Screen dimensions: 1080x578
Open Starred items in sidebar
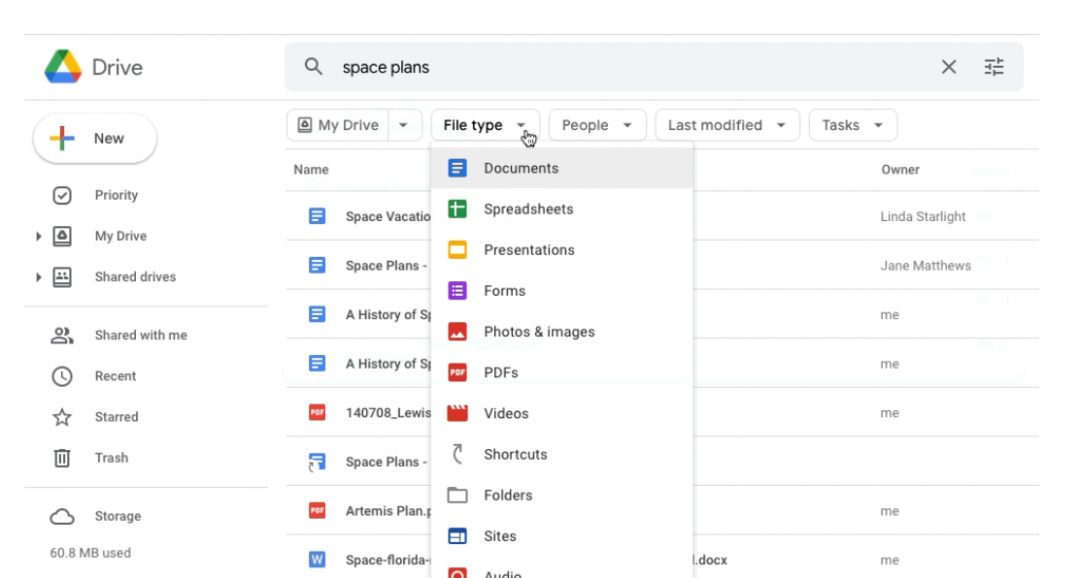coord(116,417)
